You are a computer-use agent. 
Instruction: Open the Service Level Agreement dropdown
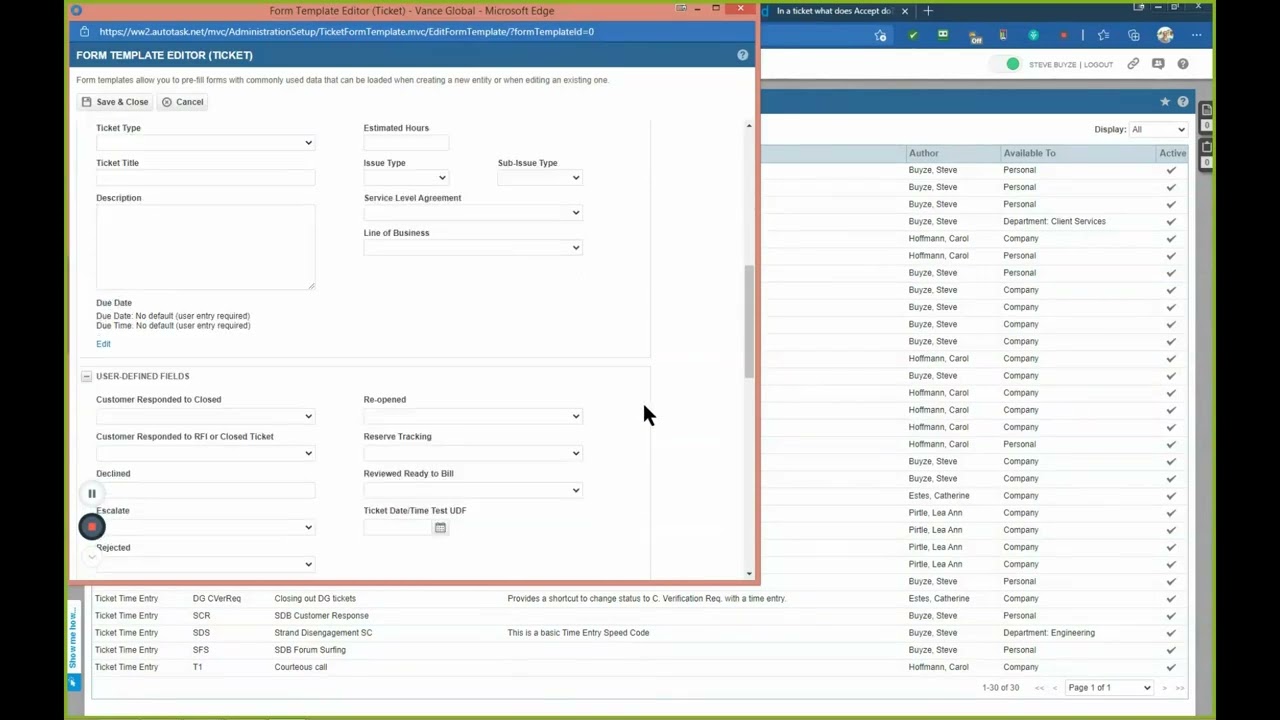click(473, 213)
